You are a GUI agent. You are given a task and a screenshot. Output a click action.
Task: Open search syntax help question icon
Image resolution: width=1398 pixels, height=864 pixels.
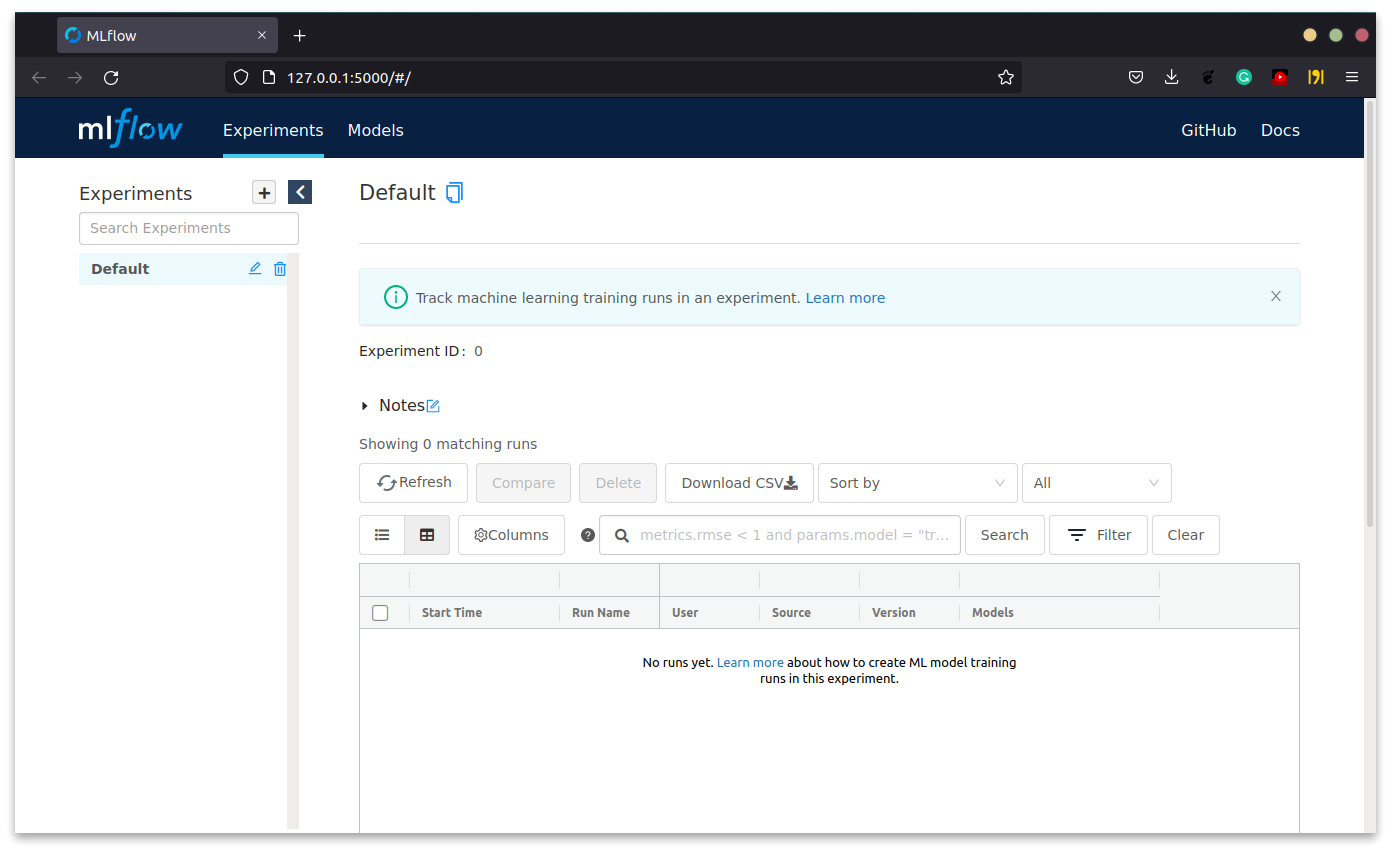[588, 535]
